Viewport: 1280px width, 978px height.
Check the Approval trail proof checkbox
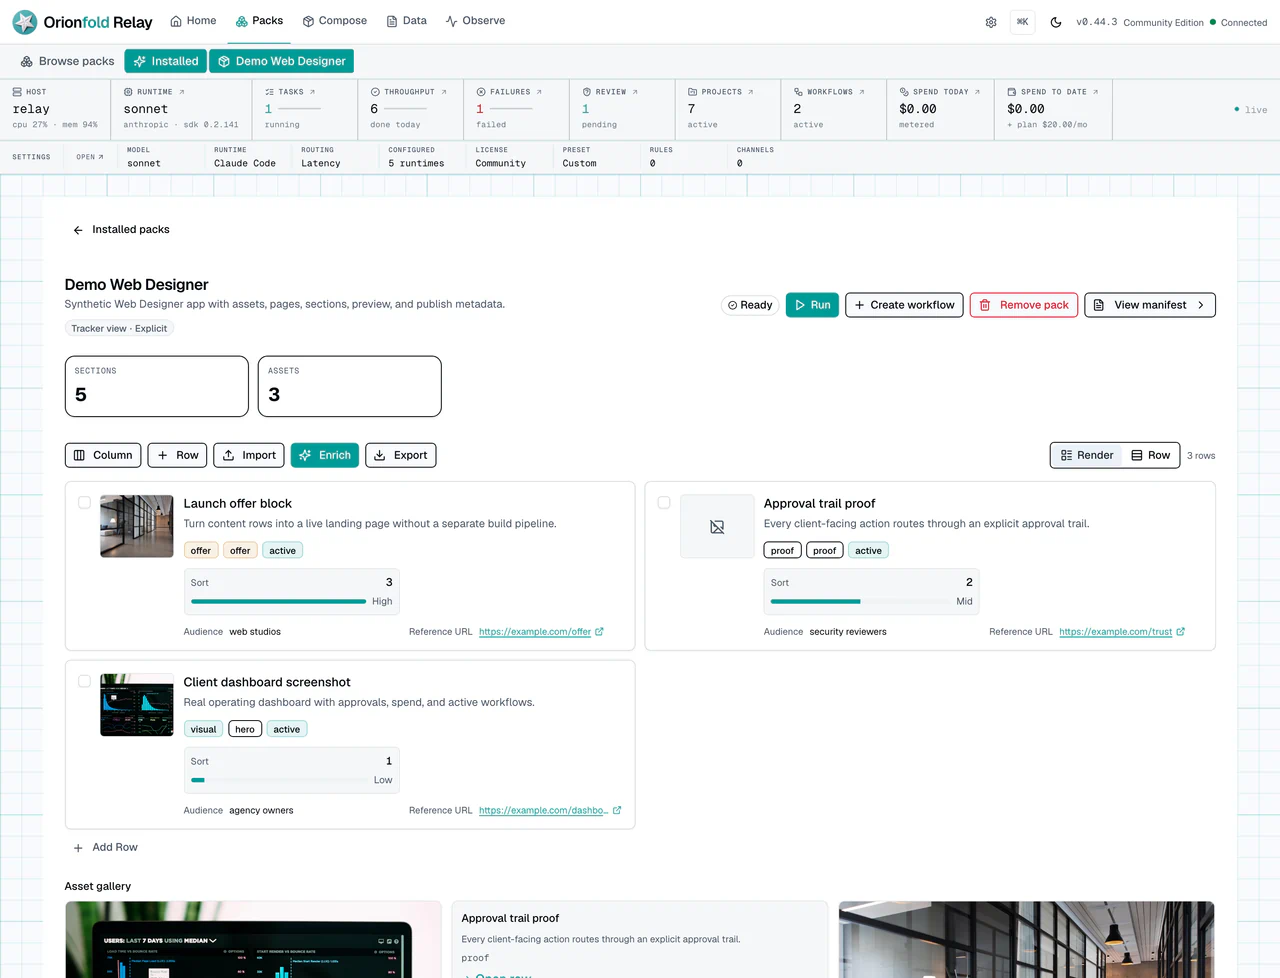(664, 503)
